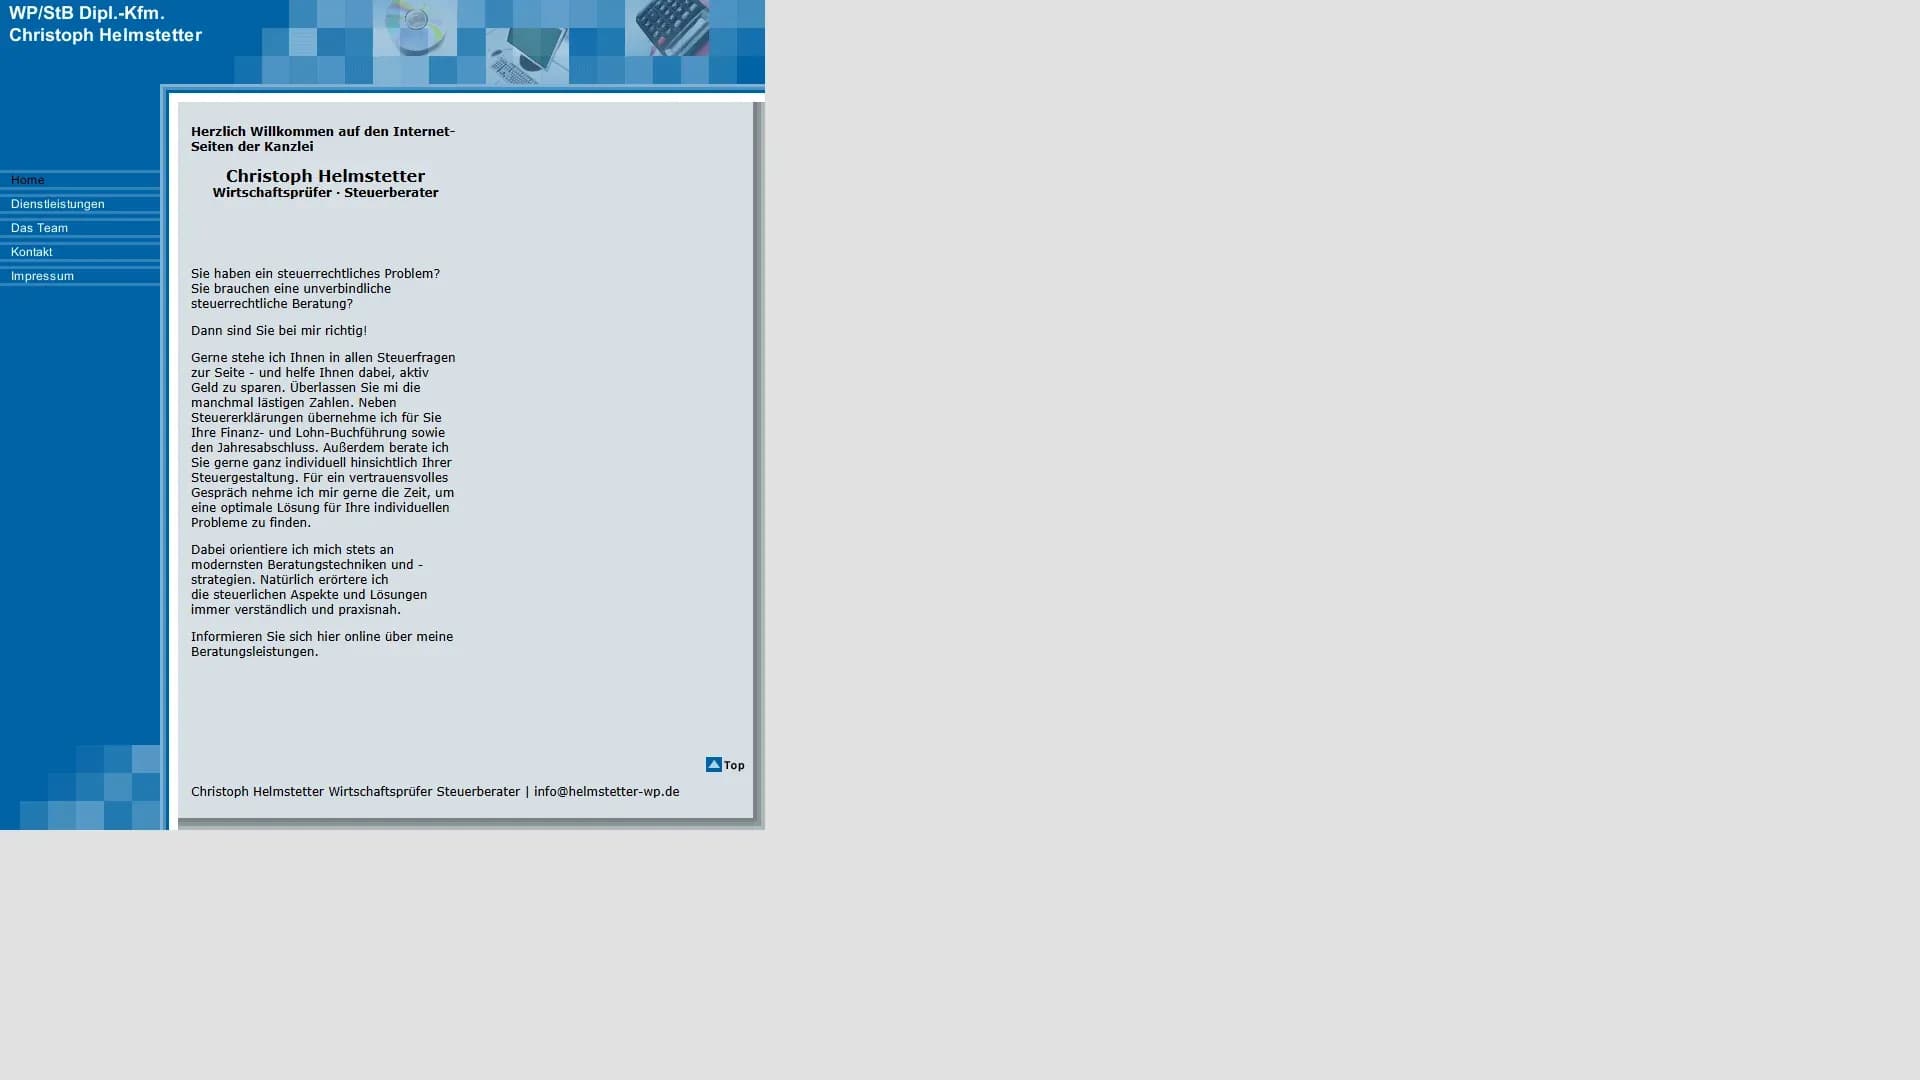Click the WP/StB Dipl.-Kfm. header title
This screenshot has width=1920, height=1080.
point(87,14)
